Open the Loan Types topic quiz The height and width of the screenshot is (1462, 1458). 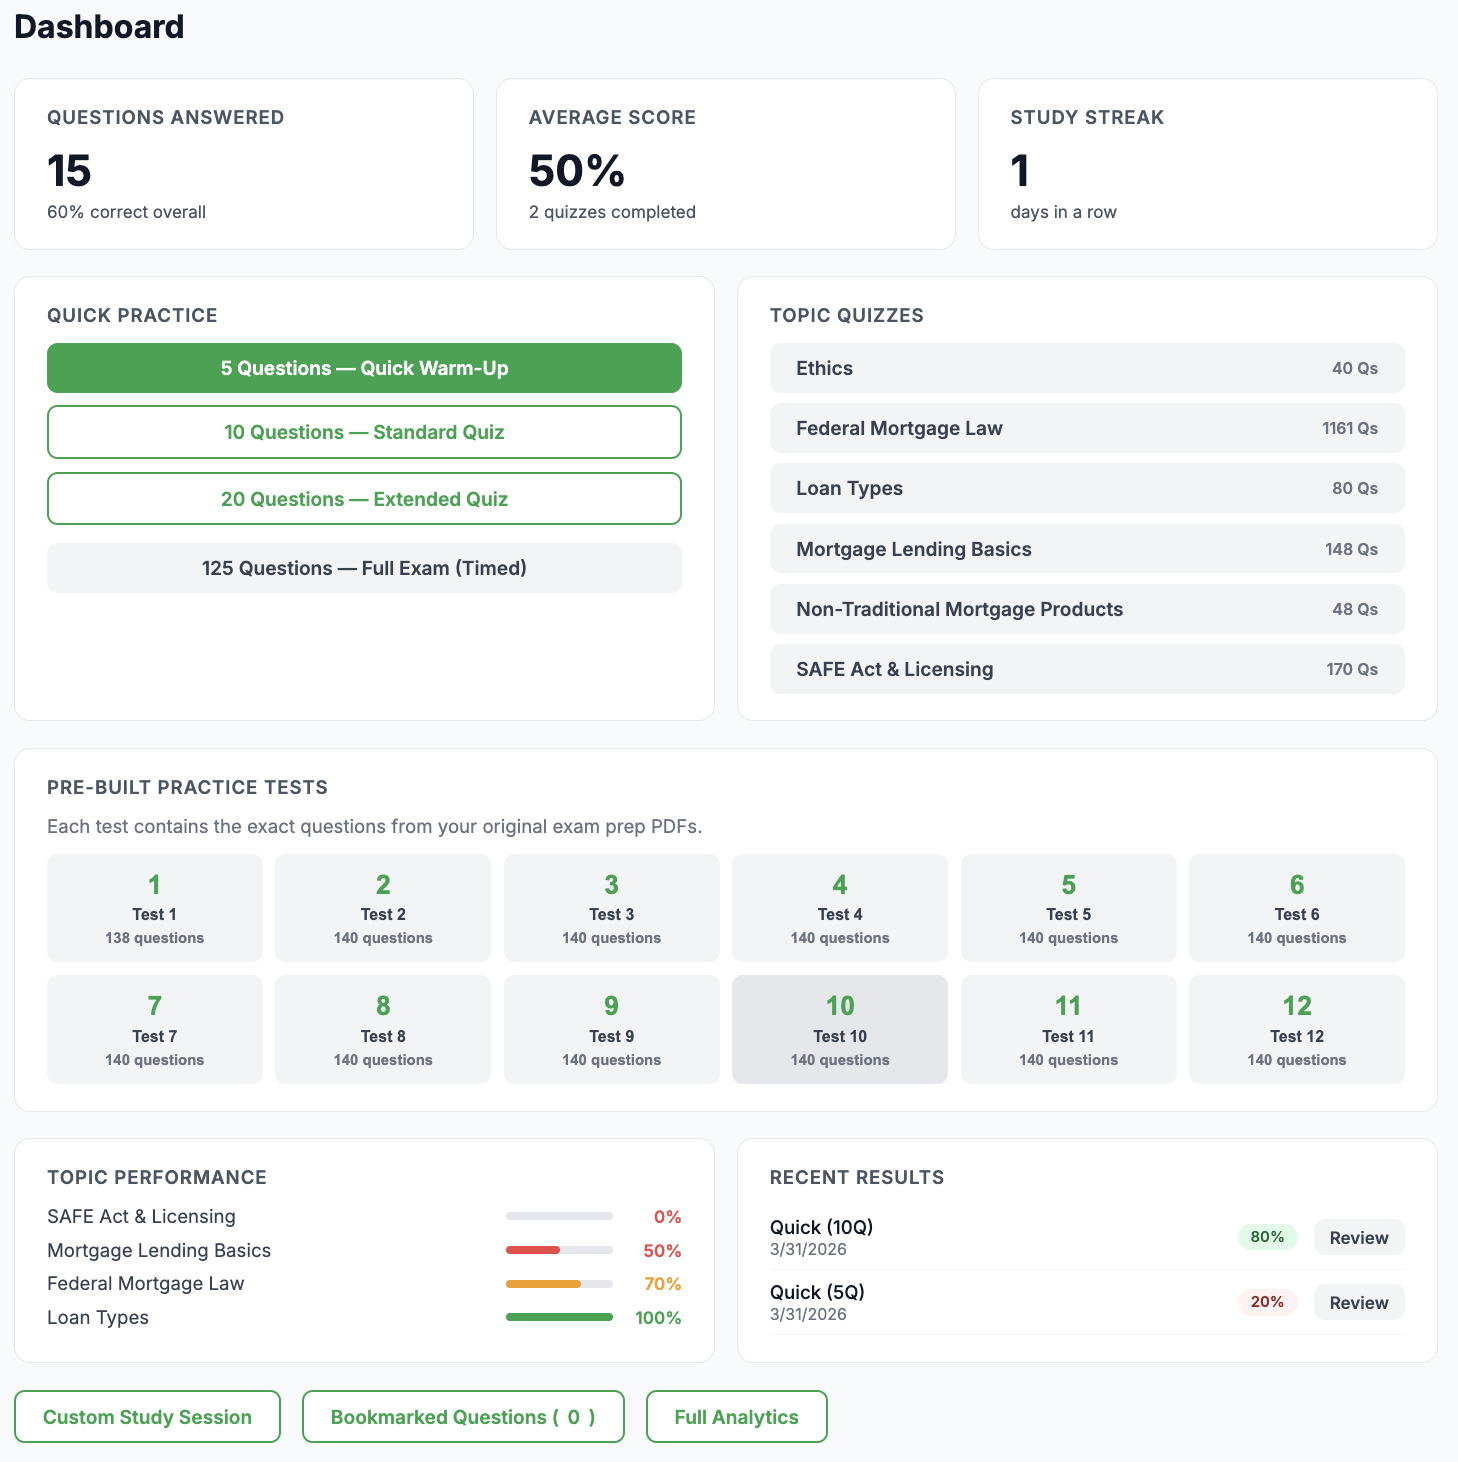coord(1087,488)
